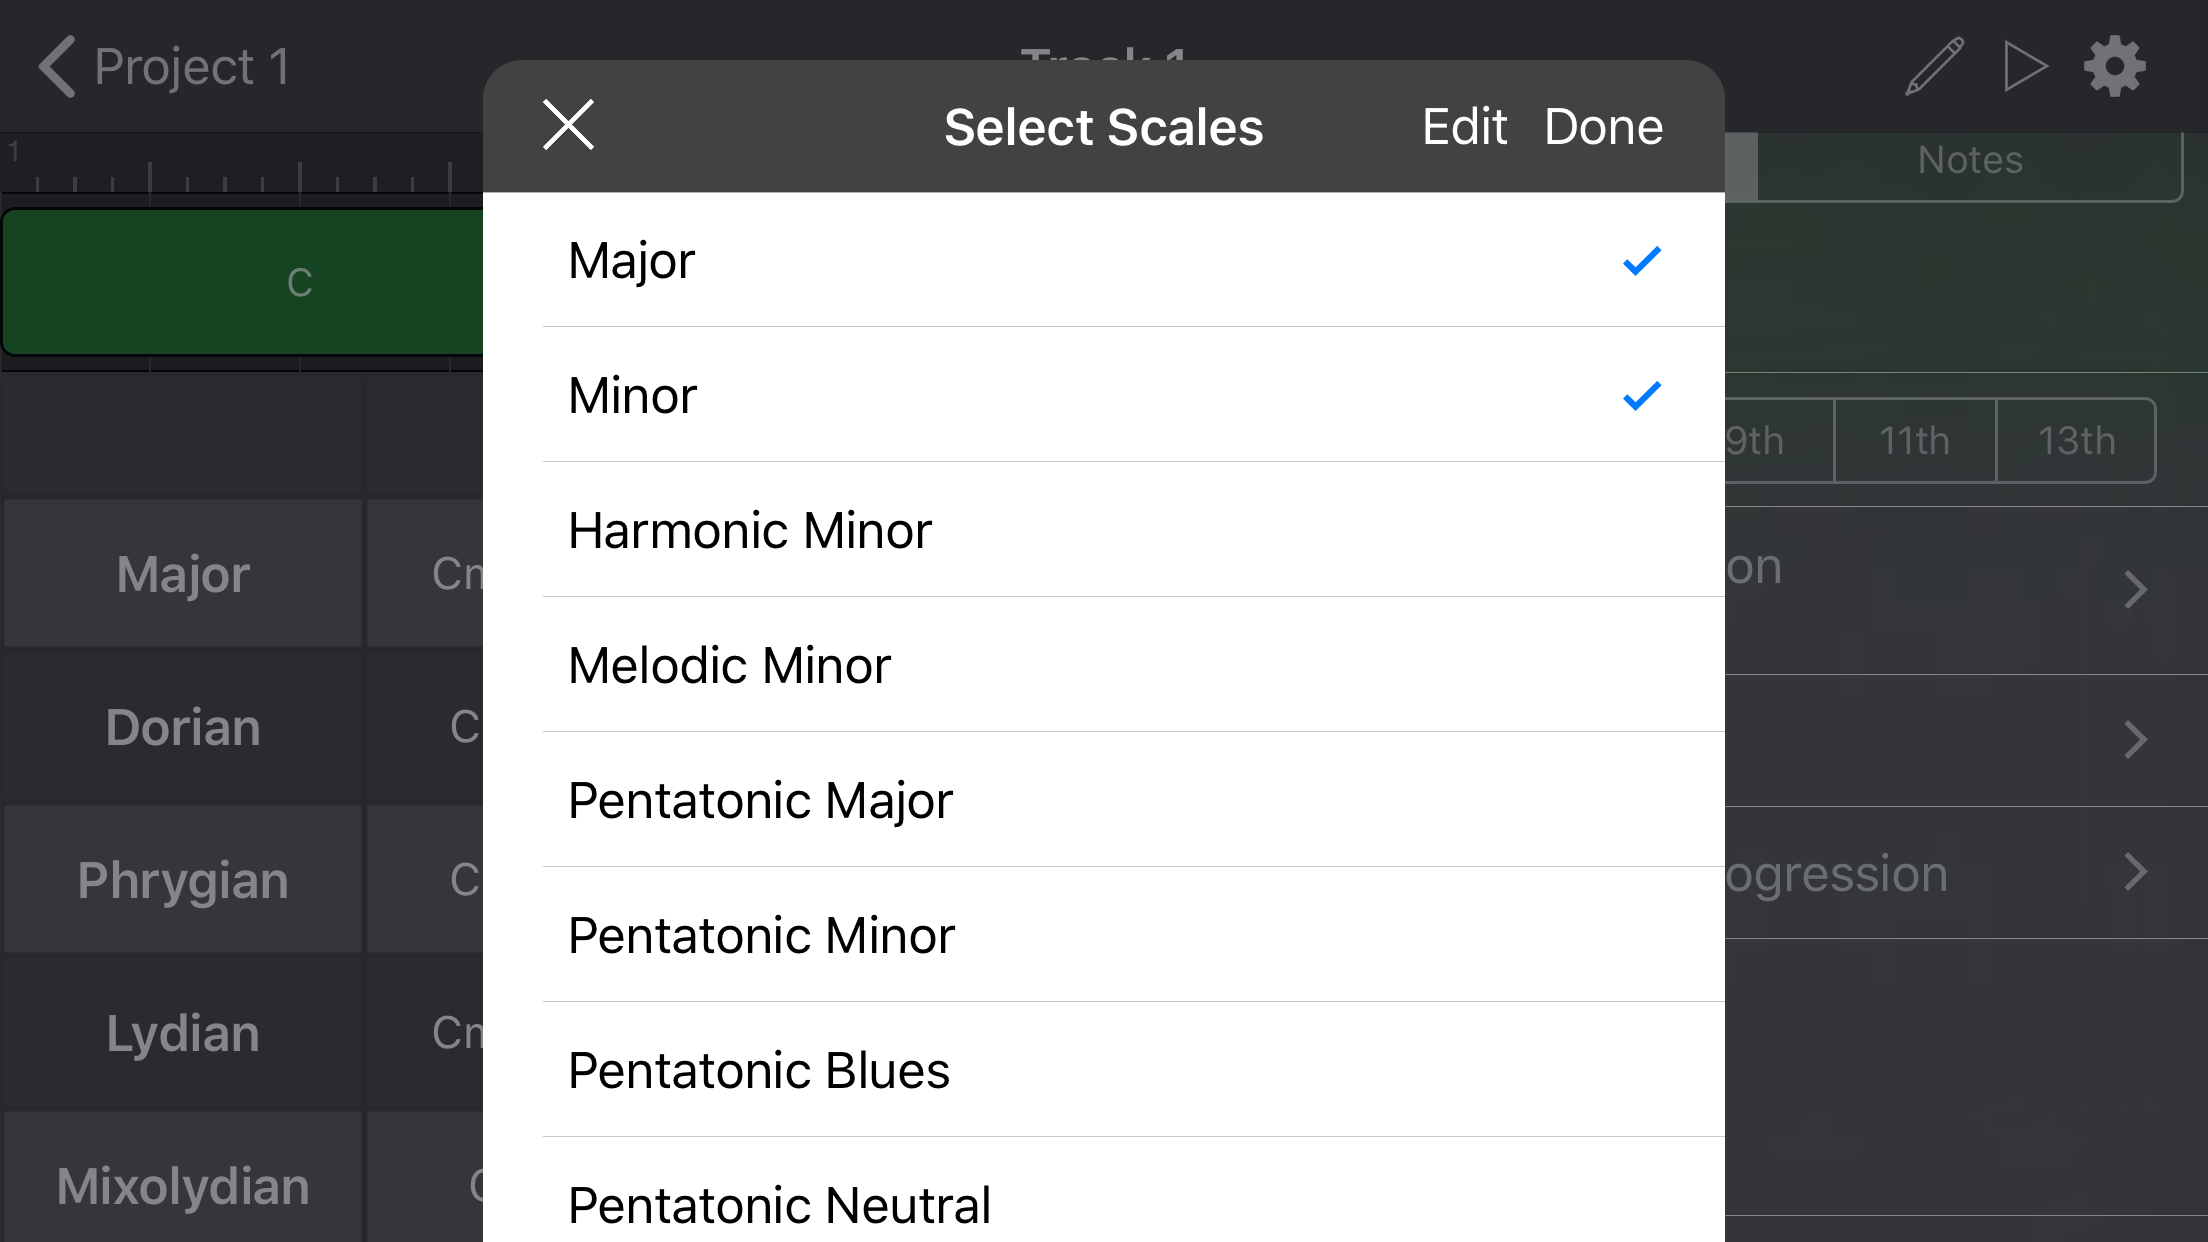Close the Select Scales dialog with the X
Image resolution: width=2208 pixels, height=1242 pixels.
coord(567,126)
